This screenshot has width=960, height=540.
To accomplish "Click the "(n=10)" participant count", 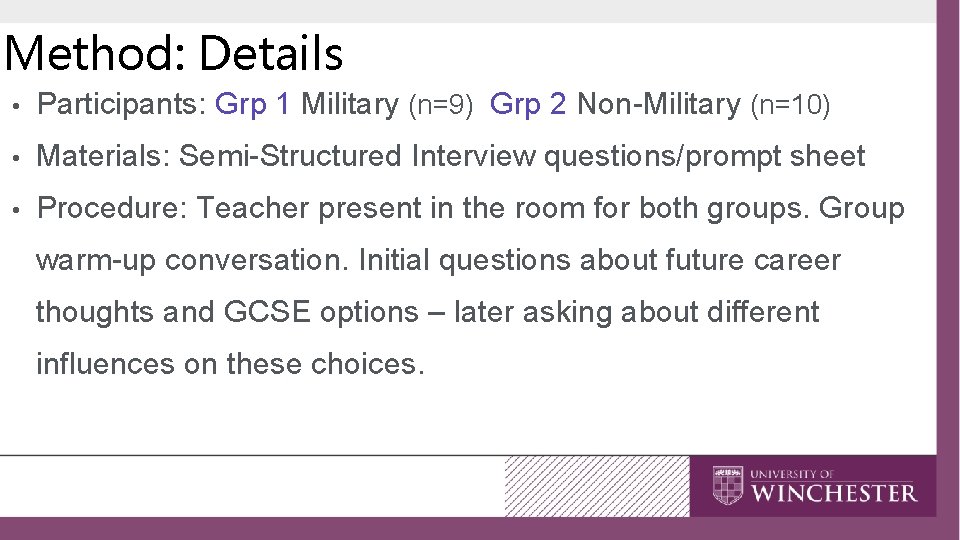I will click(x=790, y=105).
